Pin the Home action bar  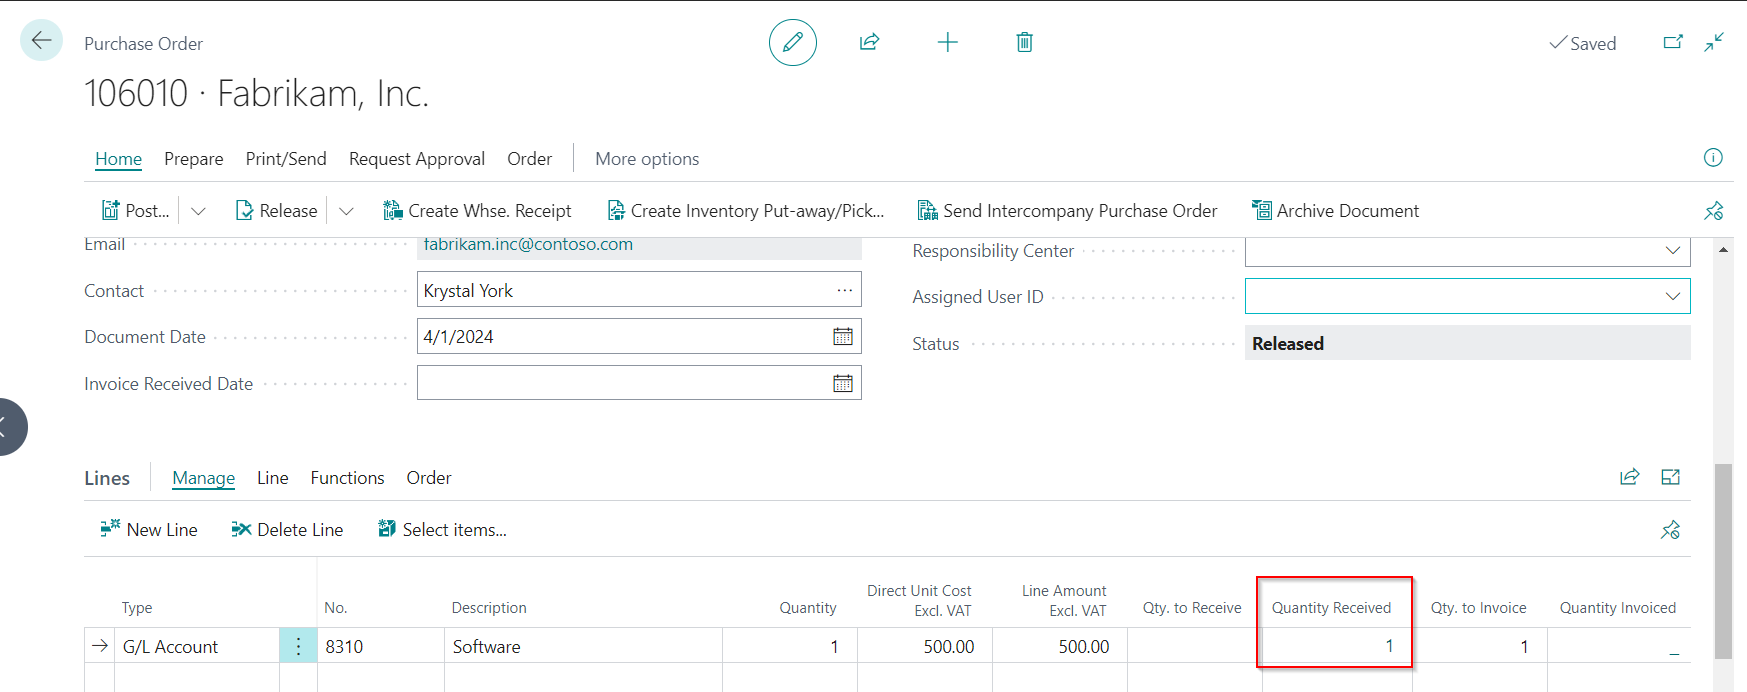pos(1714,210)
